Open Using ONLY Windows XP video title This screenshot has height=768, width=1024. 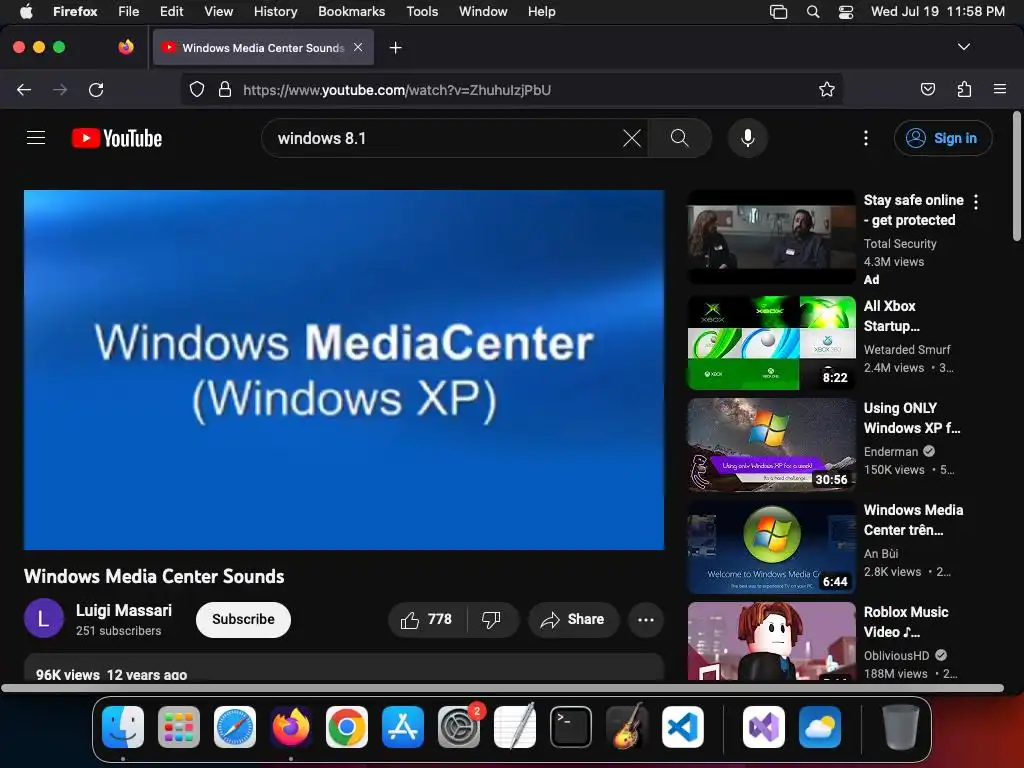pos(912,418)
